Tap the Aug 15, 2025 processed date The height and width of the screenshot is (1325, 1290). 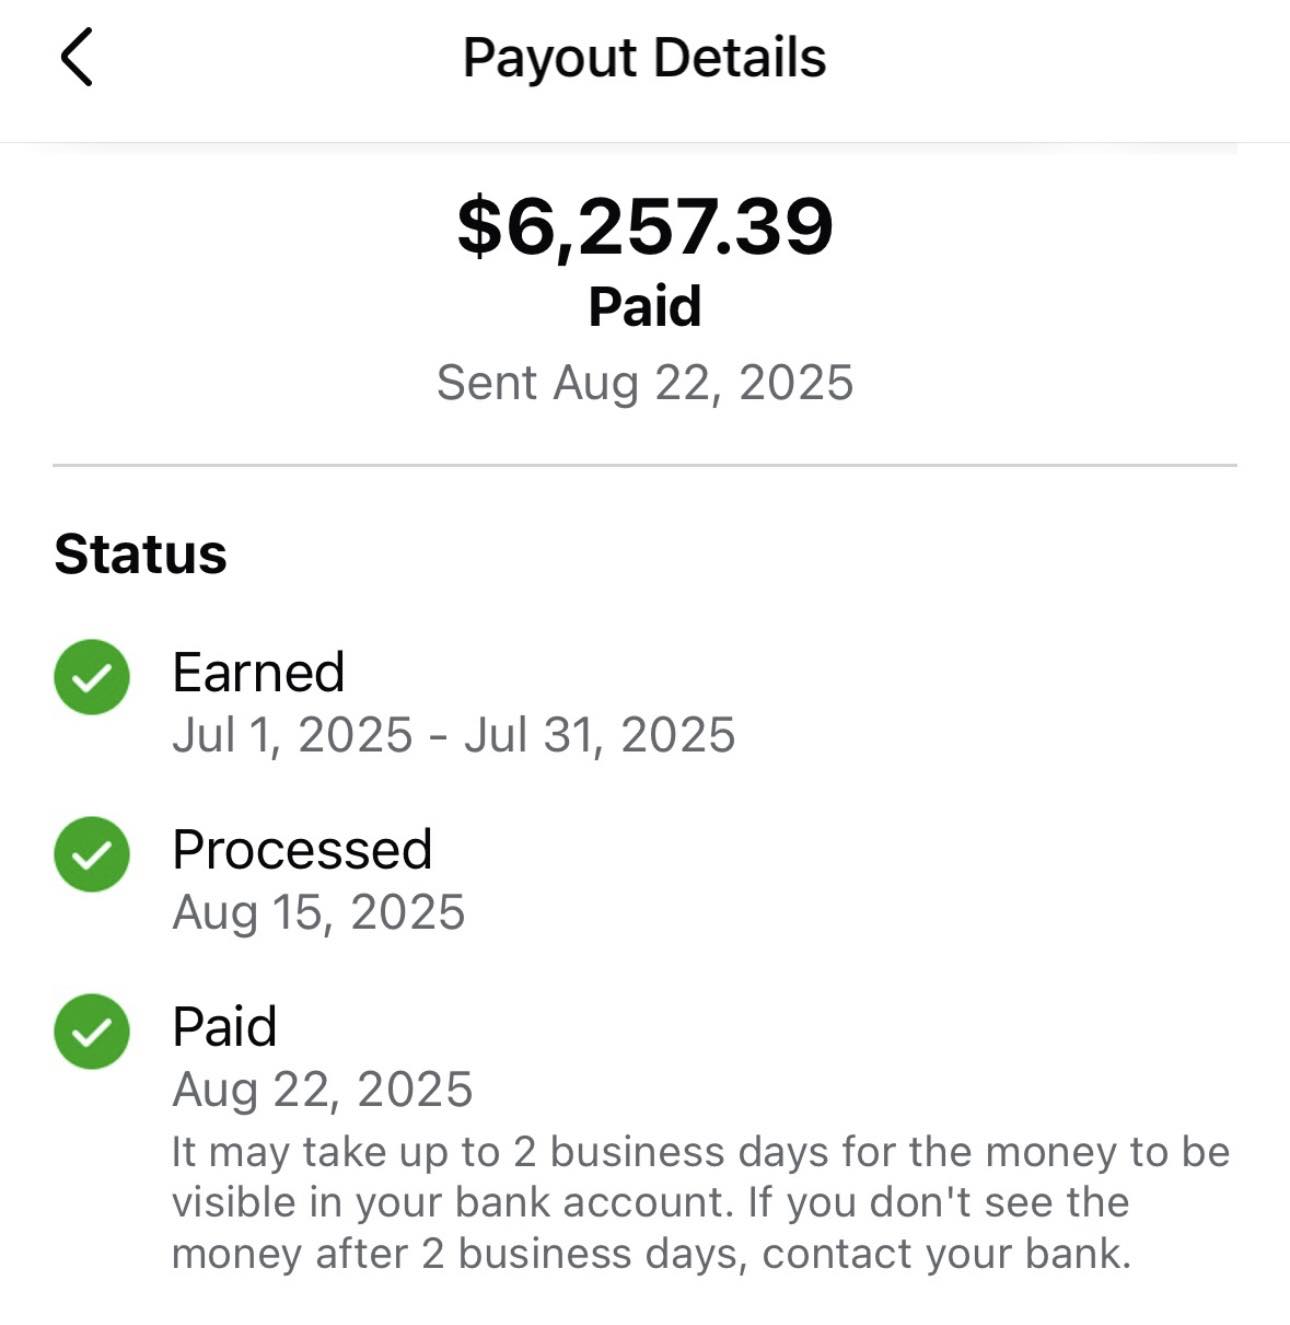pos(318,912)
